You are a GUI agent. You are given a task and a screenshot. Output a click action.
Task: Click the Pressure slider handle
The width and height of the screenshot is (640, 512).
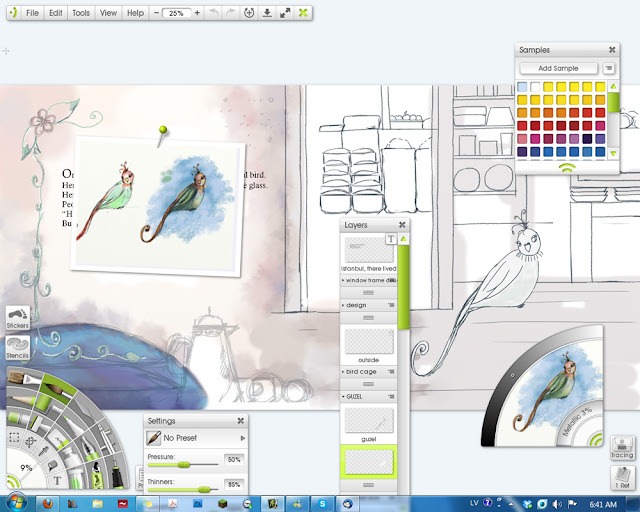(x=184, y=465)
